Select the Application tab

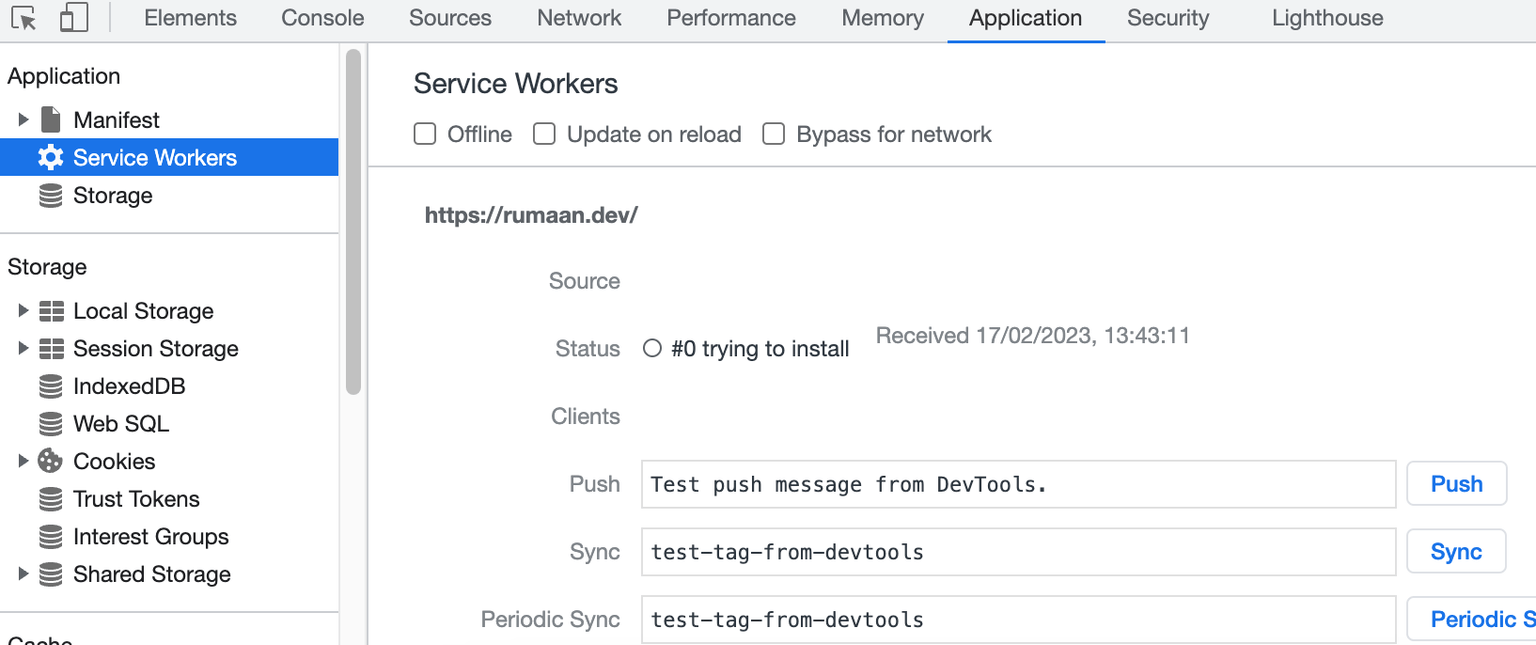[1025, 18]
